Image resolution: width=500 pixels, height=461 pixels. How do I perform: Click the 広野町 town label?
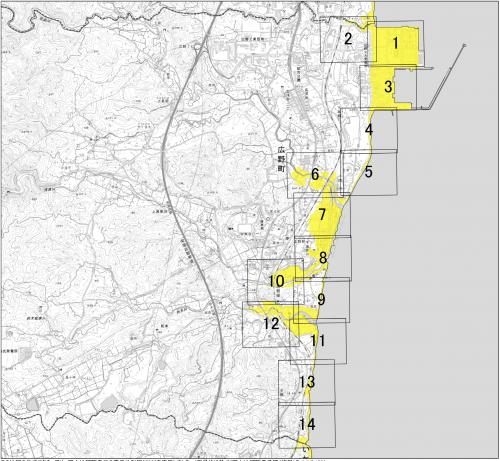pyautogui.click(x=282, y=159)
